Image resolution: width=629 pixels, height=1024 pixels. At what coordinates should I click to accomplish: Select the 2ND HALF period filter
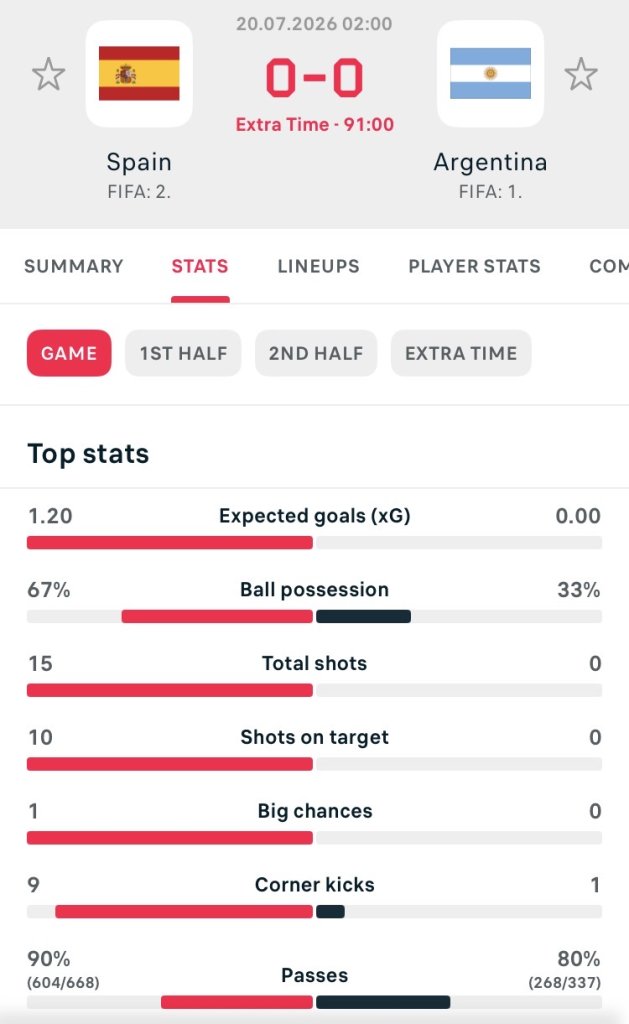coord(316,353)
